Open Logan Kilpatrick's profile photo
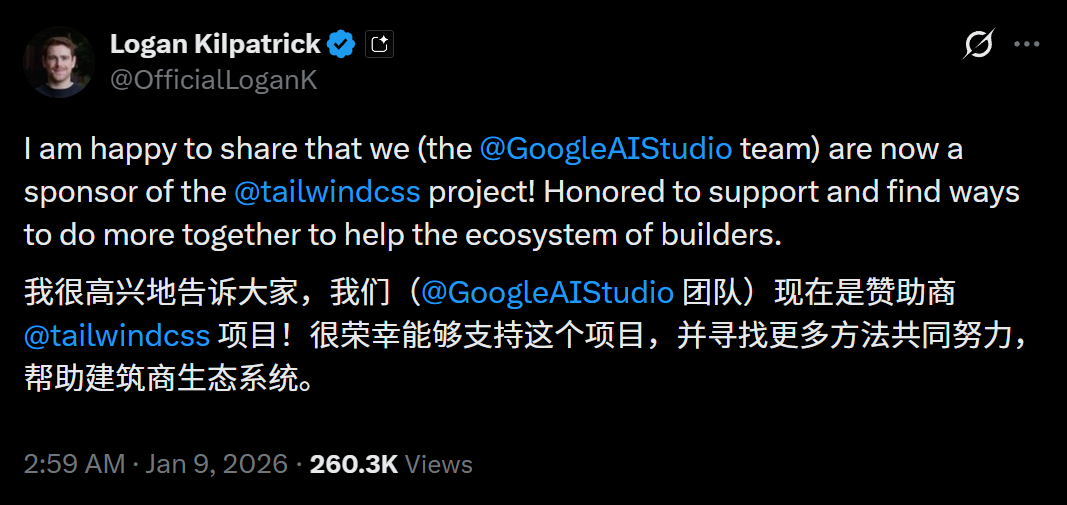 point(59,62)
